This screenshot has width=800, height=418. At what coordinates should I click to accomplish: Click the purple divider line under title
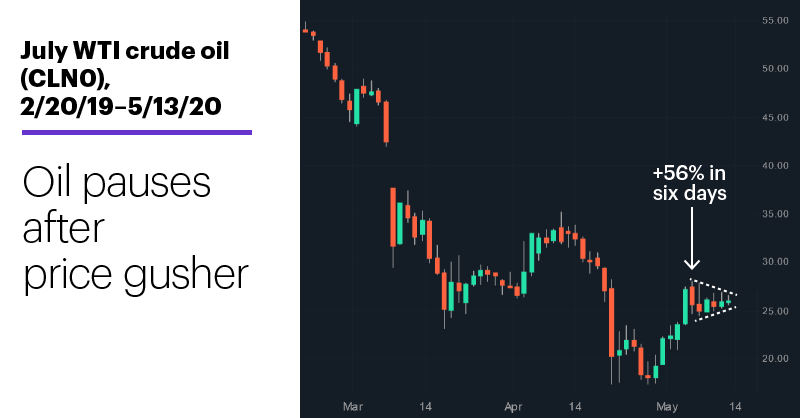137,133
